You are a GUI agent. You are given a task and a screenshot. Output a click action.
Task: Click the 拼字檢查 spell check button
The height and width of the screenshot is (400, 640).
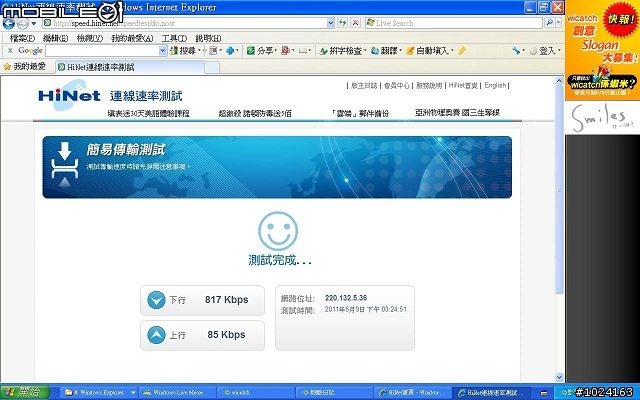pyautogui.click(x=341, y=51)
